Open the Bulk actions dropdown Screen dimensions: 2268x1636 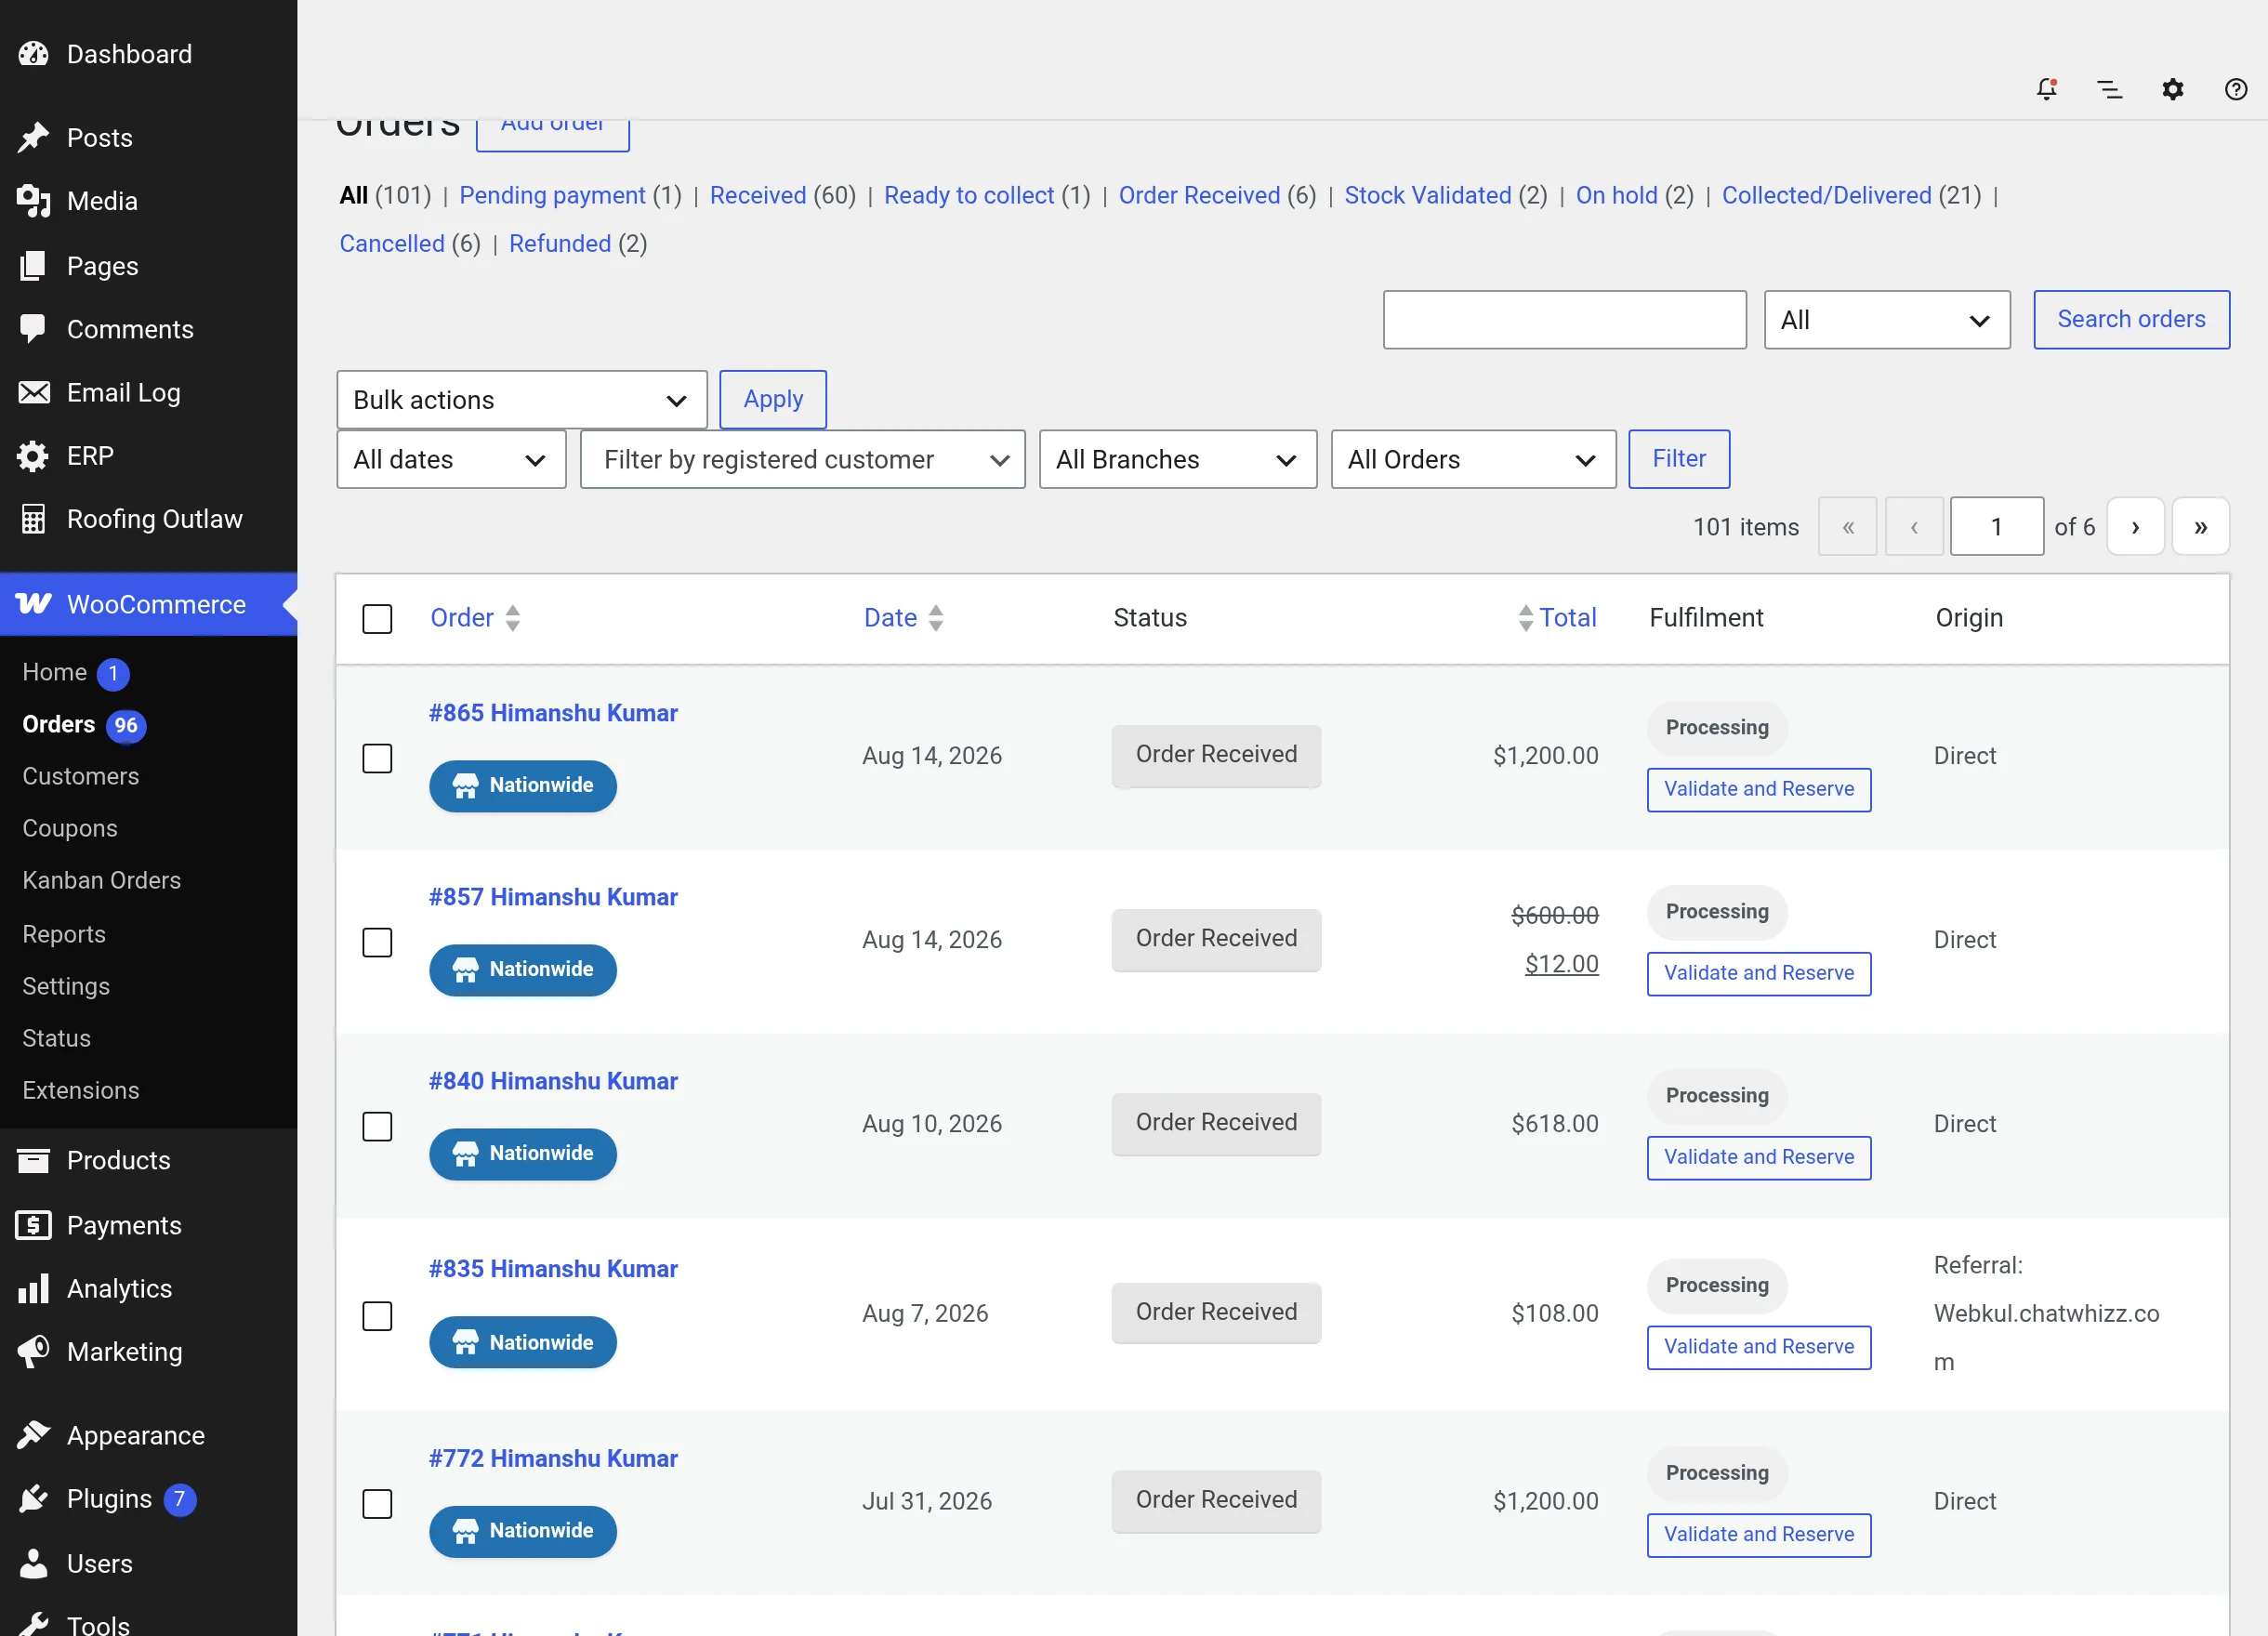tap(522, 400)
